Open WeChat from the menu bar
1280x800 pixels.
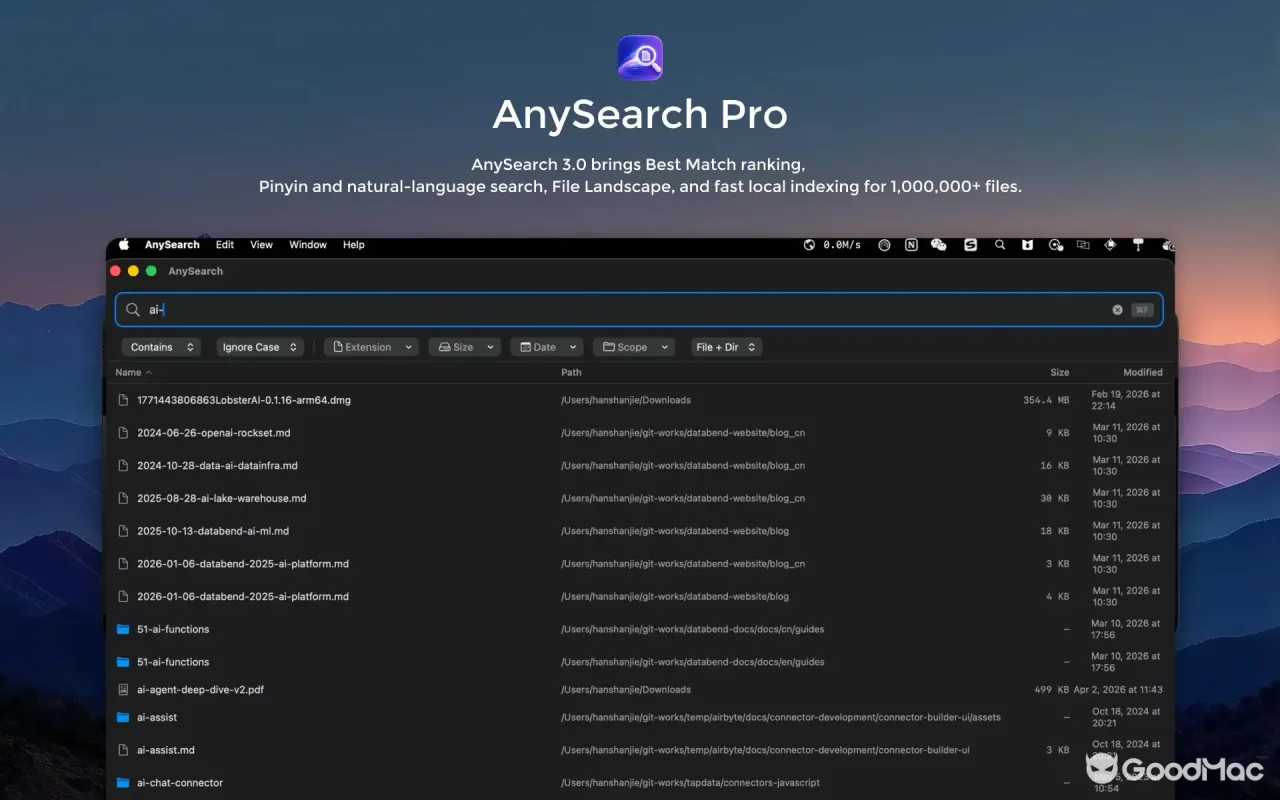tap(938, 245)
